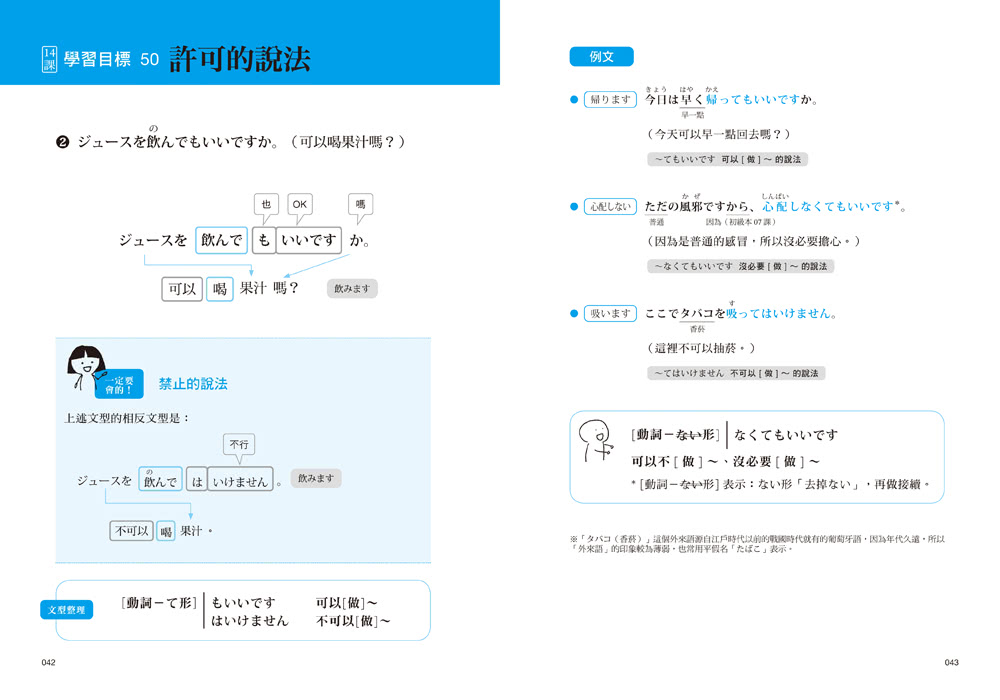The width and height of the screenshot is (1000, 700).
Task: Click the 不行 speech bubble
Action: pyautogui.click(x=239, y=444)
